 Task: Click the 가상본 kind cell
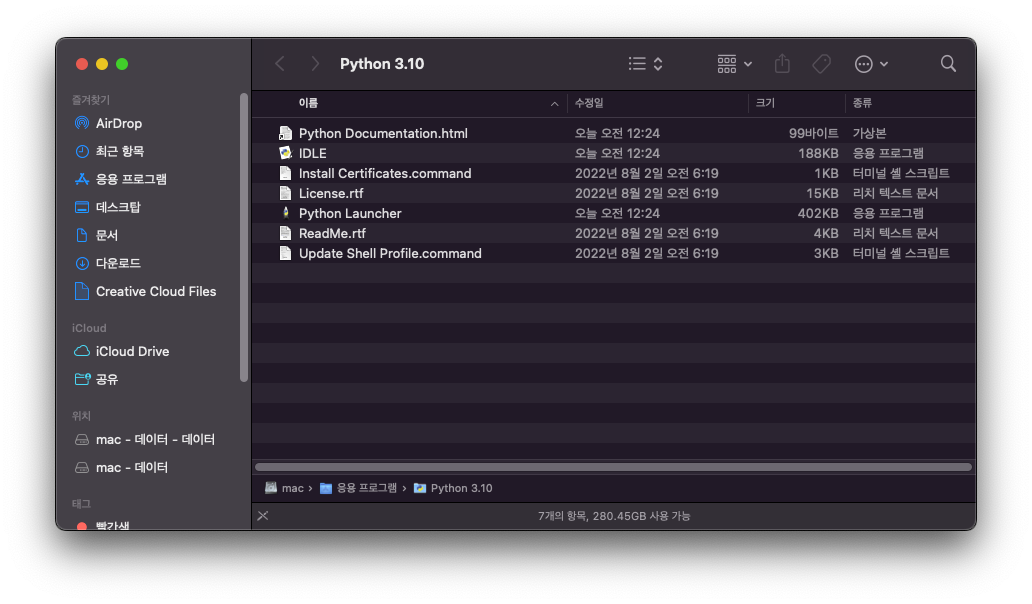(869, 133)
